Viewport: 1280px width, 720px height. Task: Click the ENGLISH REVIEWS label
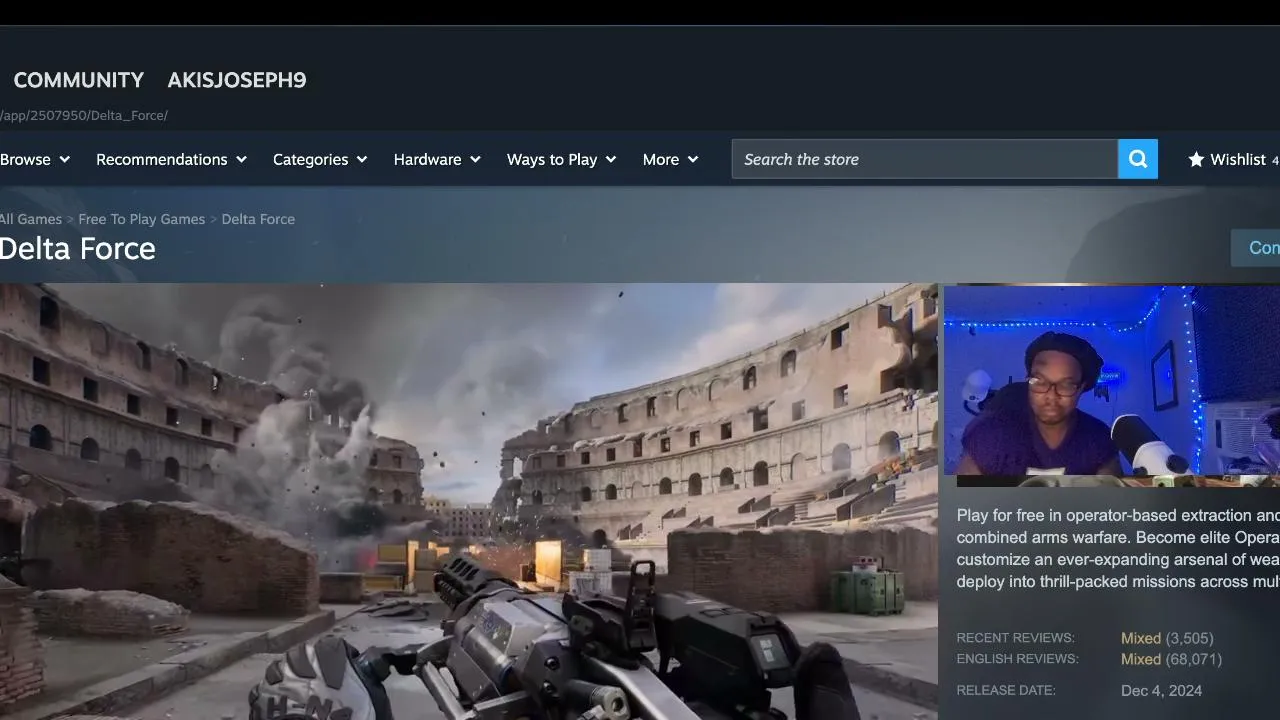pos(1017,659)
